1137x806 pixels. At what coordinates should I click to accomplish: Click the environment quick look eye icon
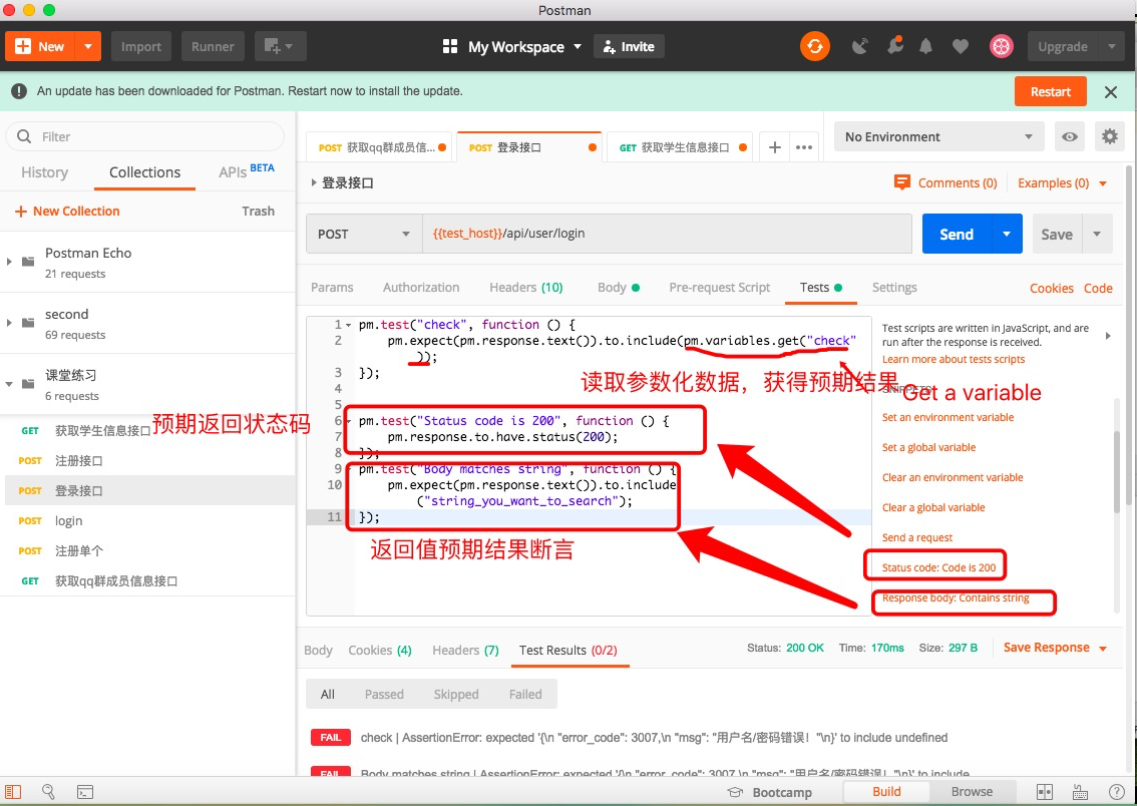coord(1070,136)
